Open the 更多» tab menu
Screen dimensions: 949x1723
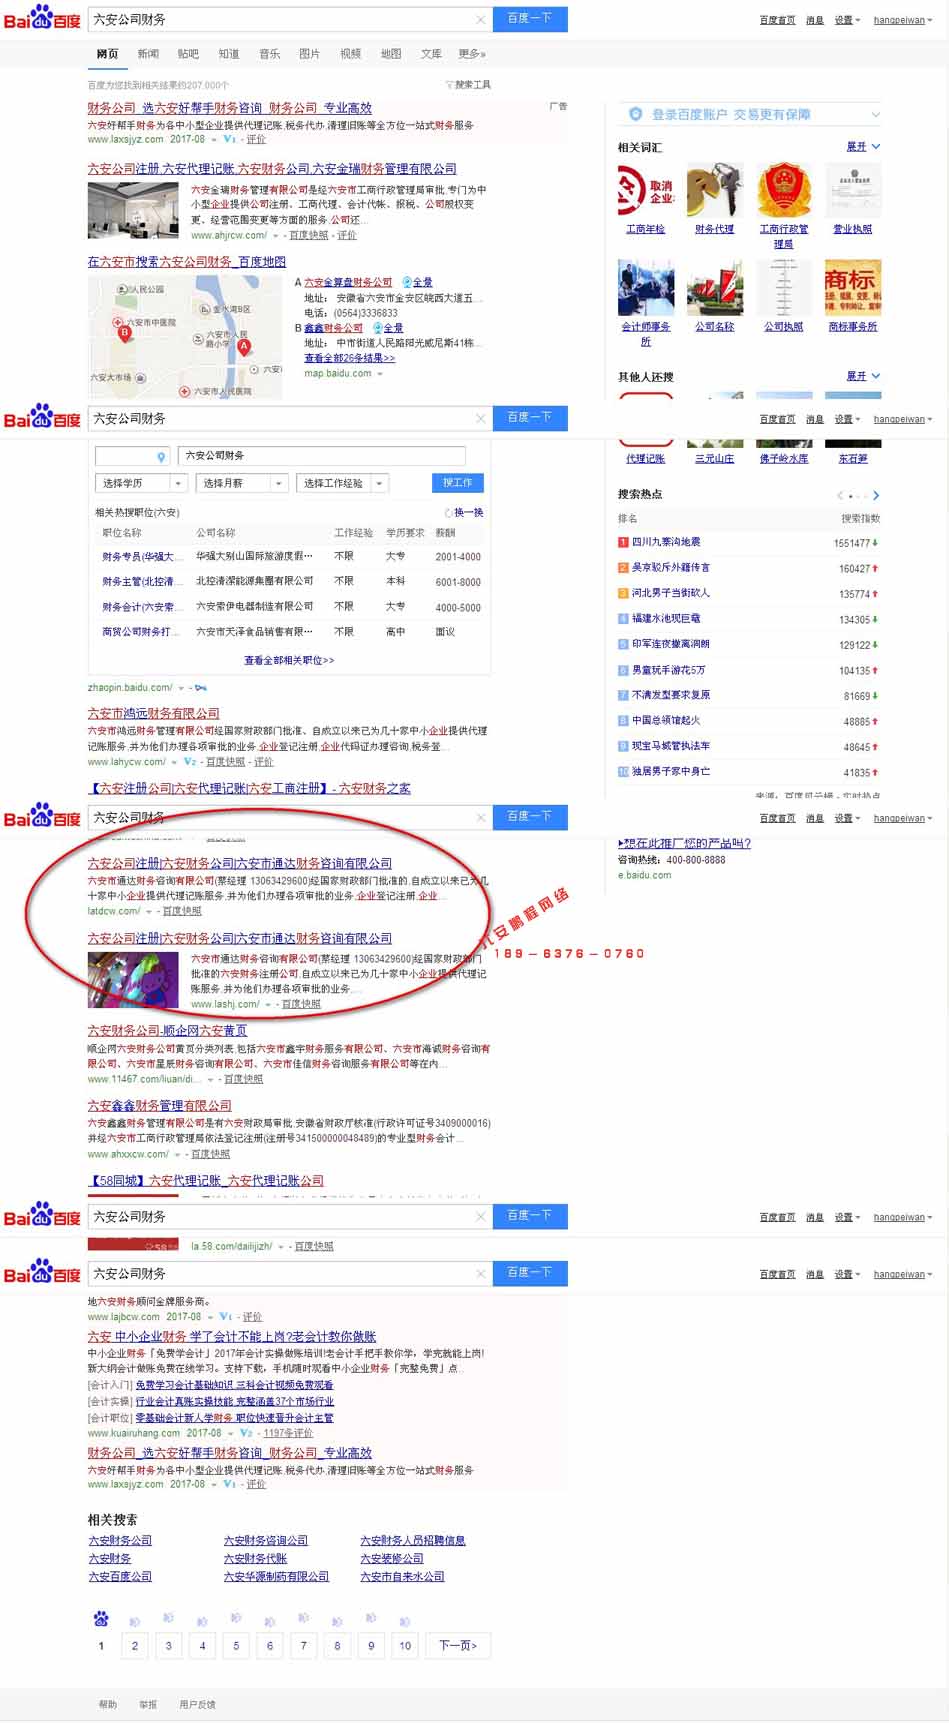point(472,54)
